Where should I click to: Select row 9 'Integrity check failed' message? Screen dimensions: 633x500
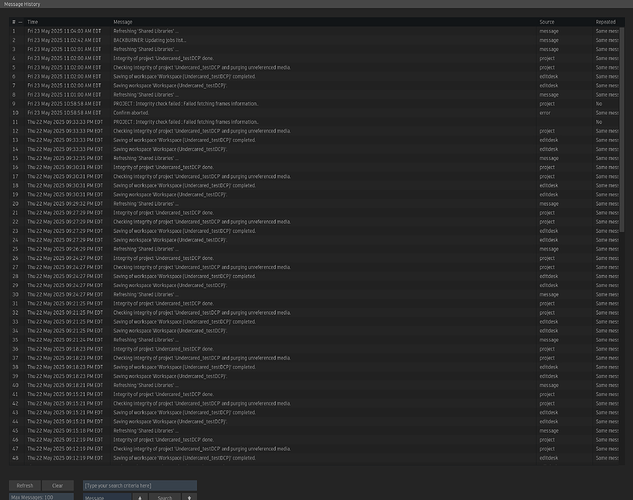tap(186, 104)
